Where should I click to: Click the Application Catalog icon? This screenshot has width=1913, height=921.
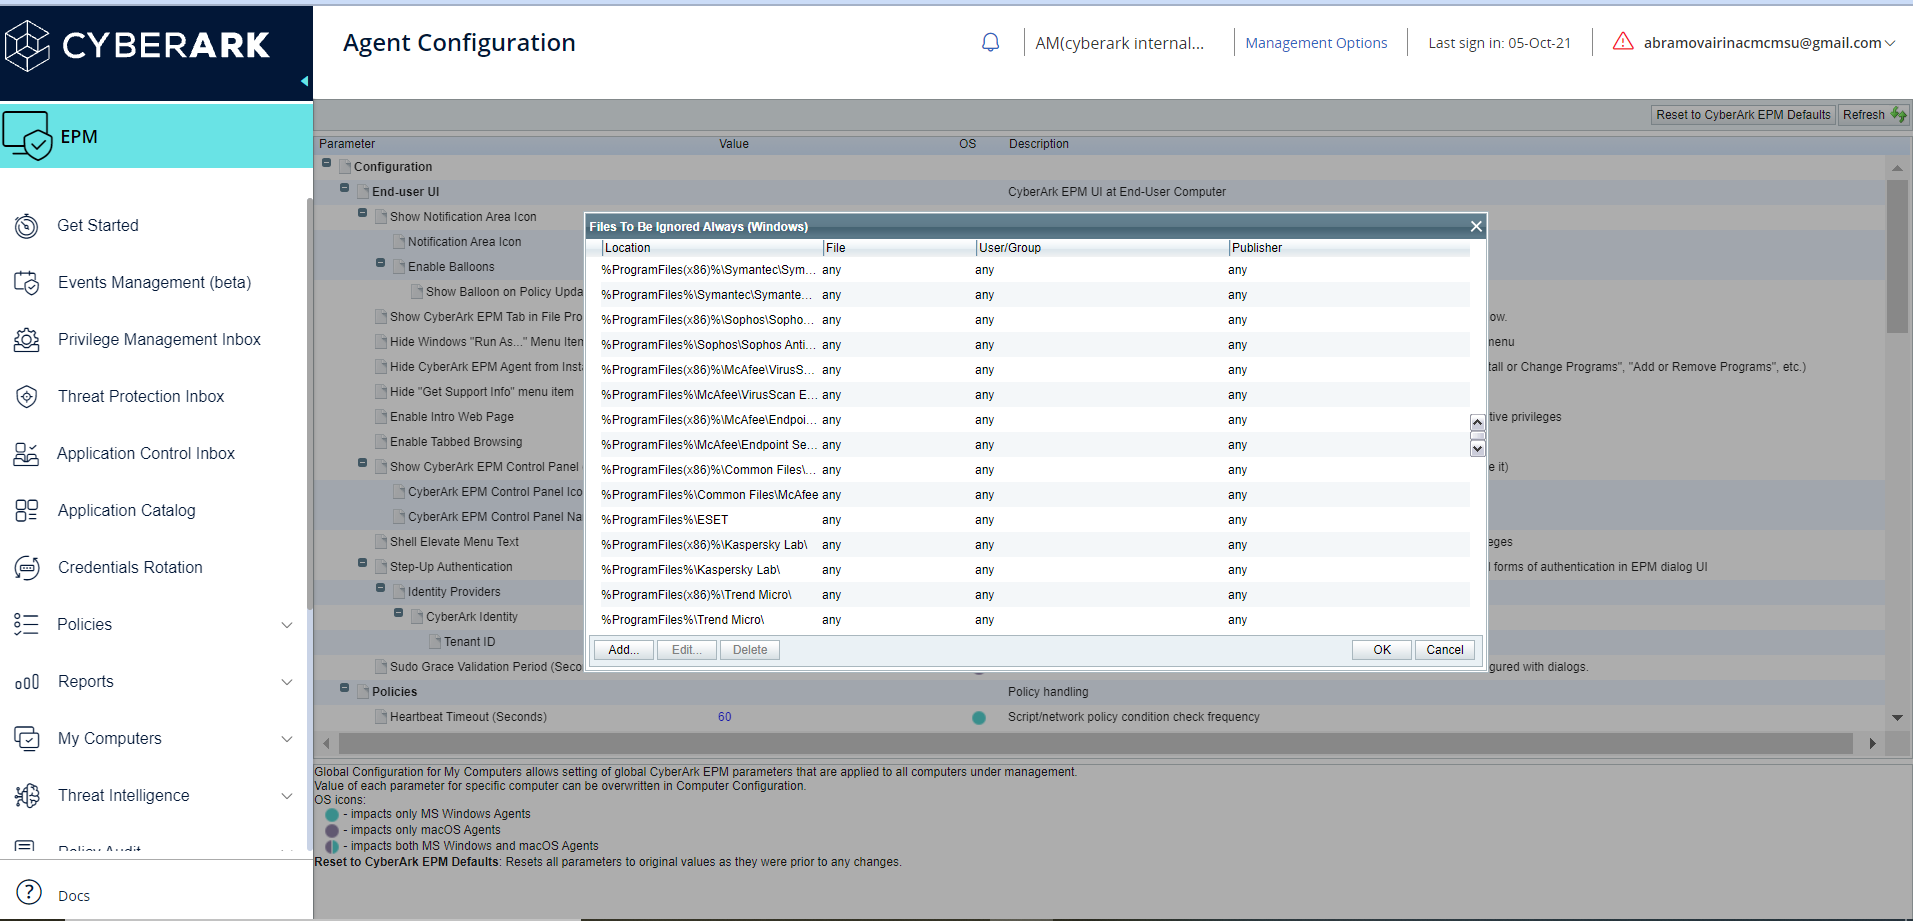click(x=27, y=511)
